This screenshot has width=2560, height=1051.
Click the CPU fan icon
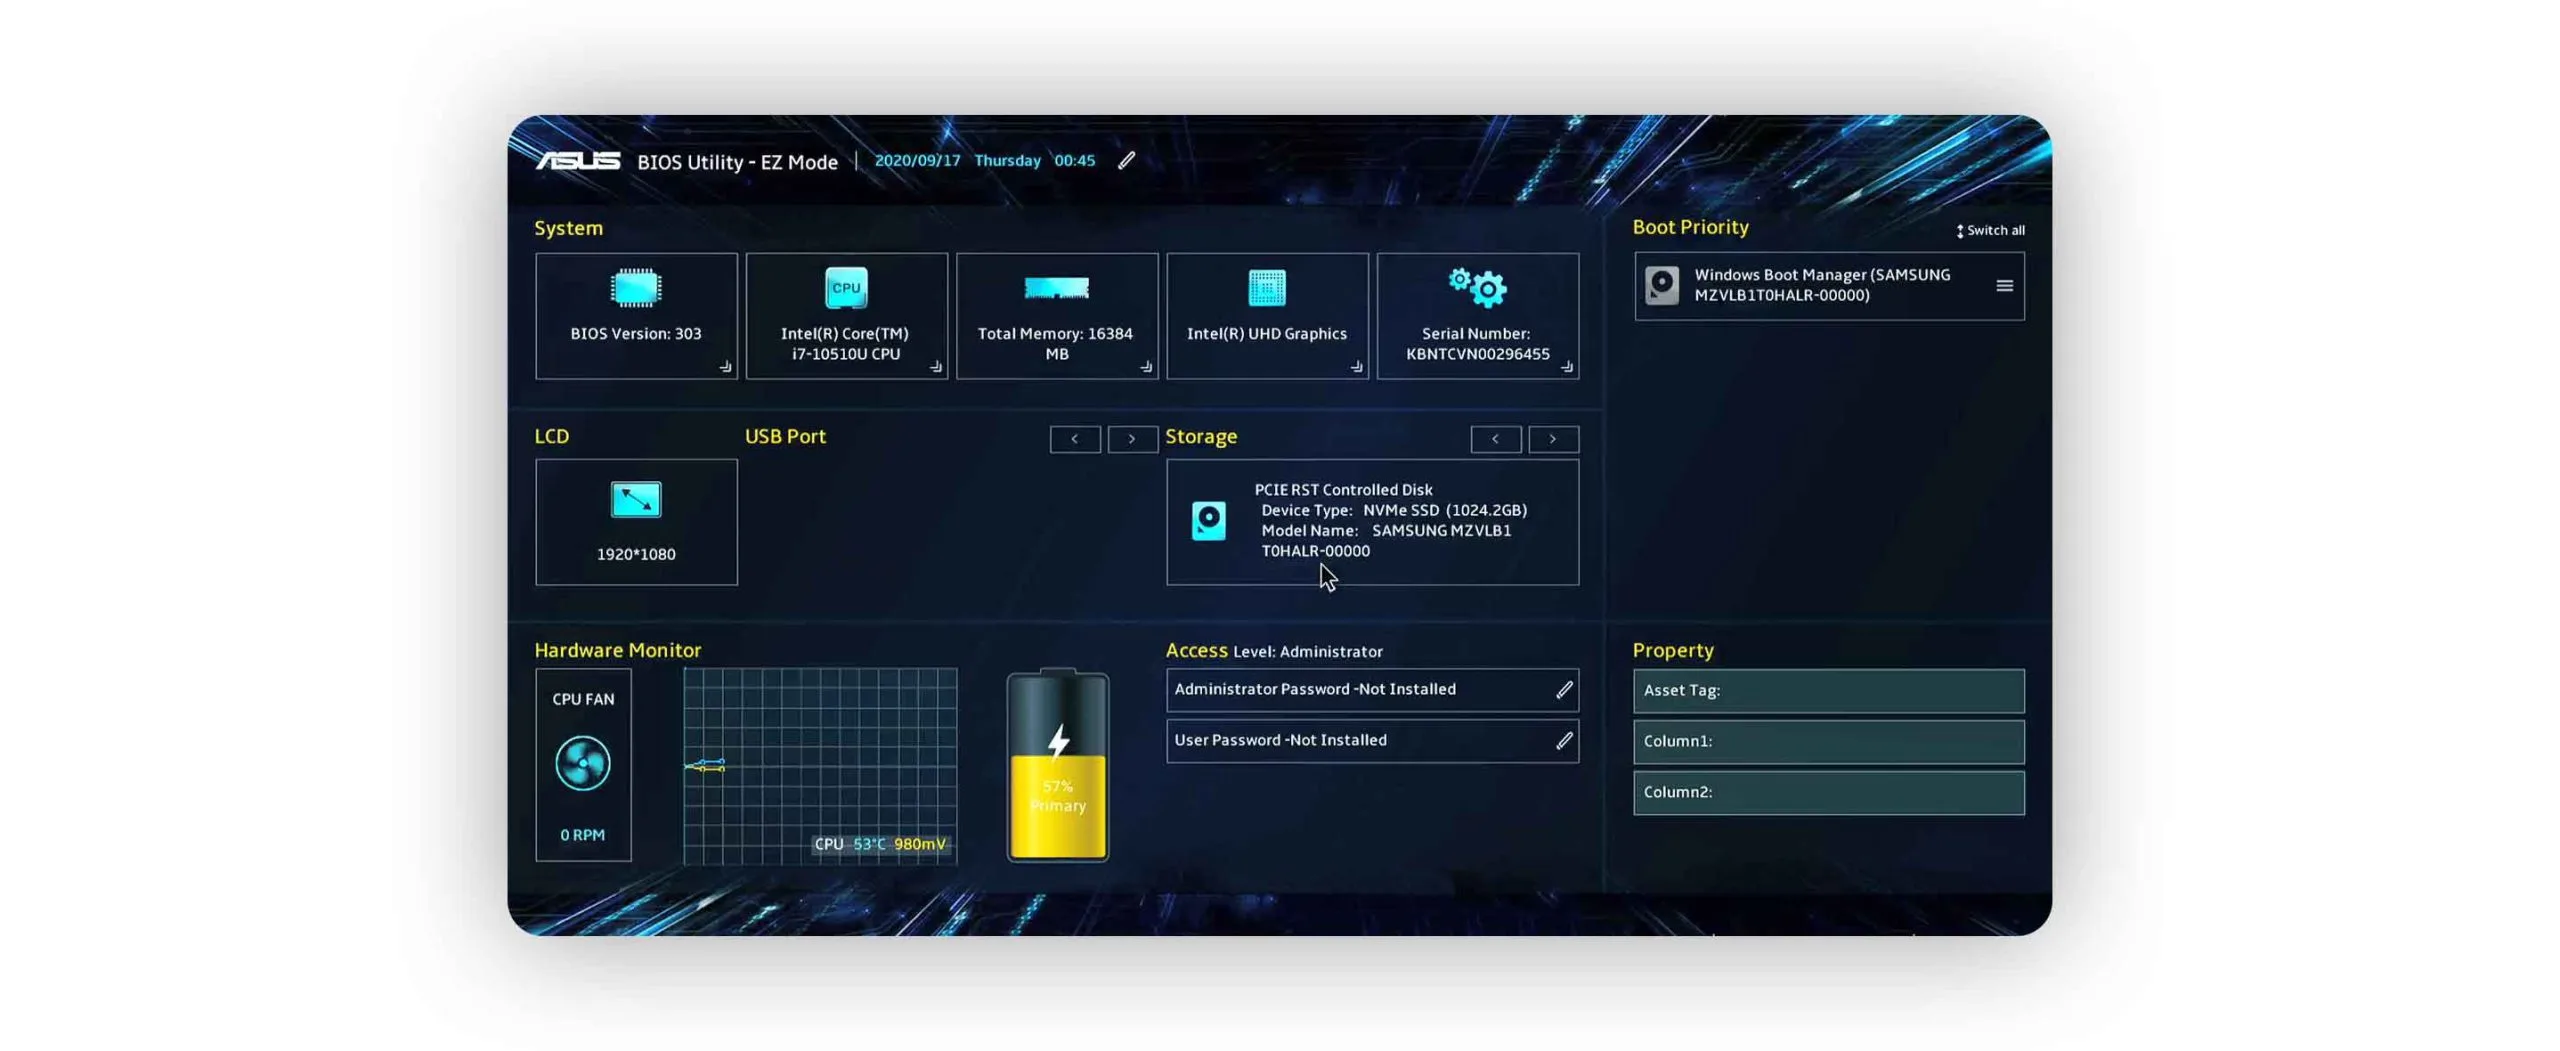tap(582, 764)
